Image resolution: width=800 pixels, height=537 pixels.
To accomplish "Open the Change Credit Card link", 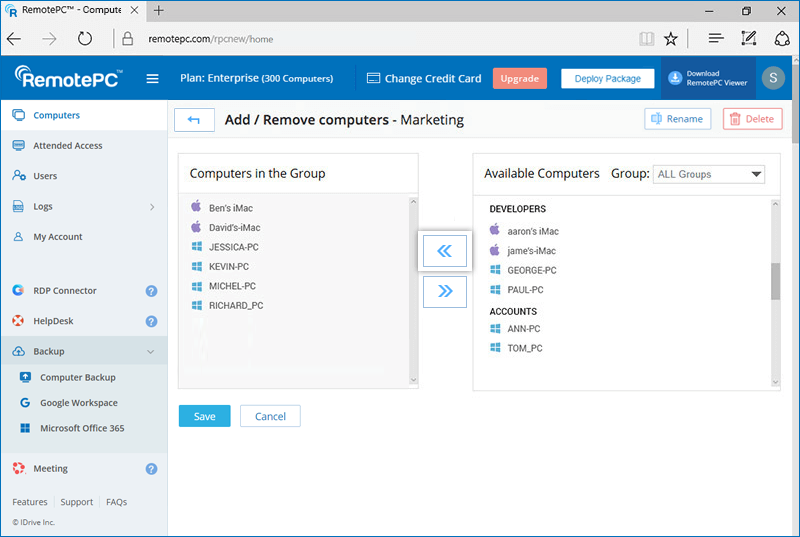I will pos(424,78).
